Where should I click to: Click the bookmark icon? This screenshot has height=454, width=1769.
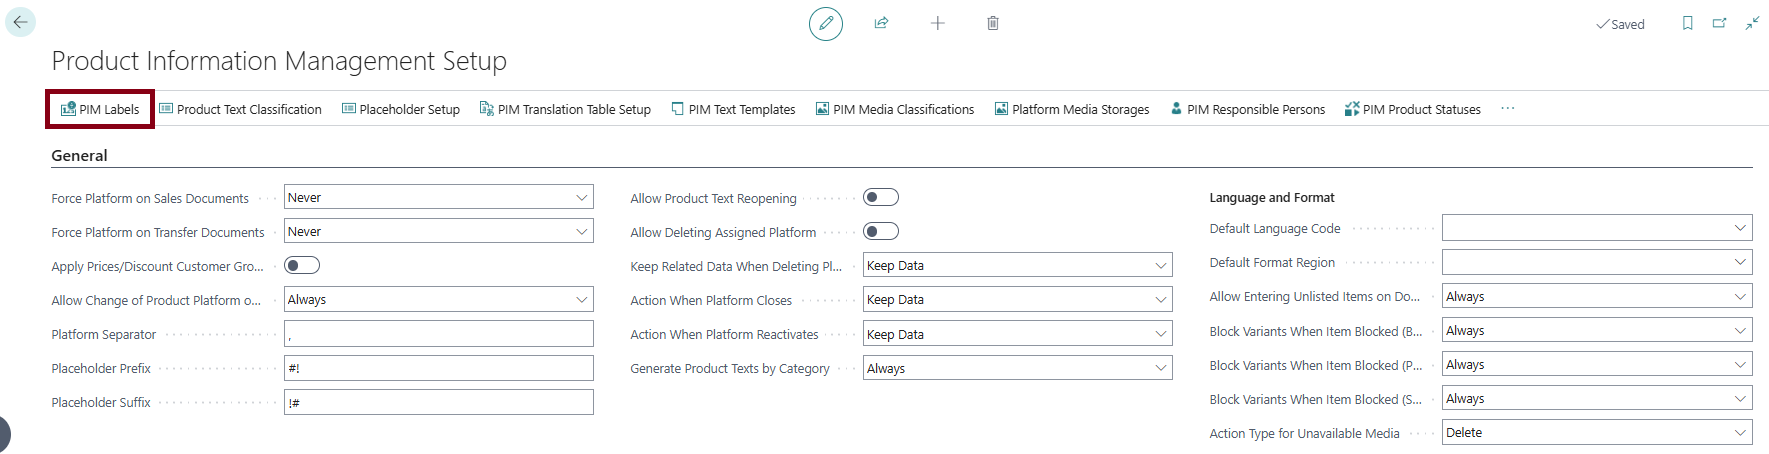1688,23
